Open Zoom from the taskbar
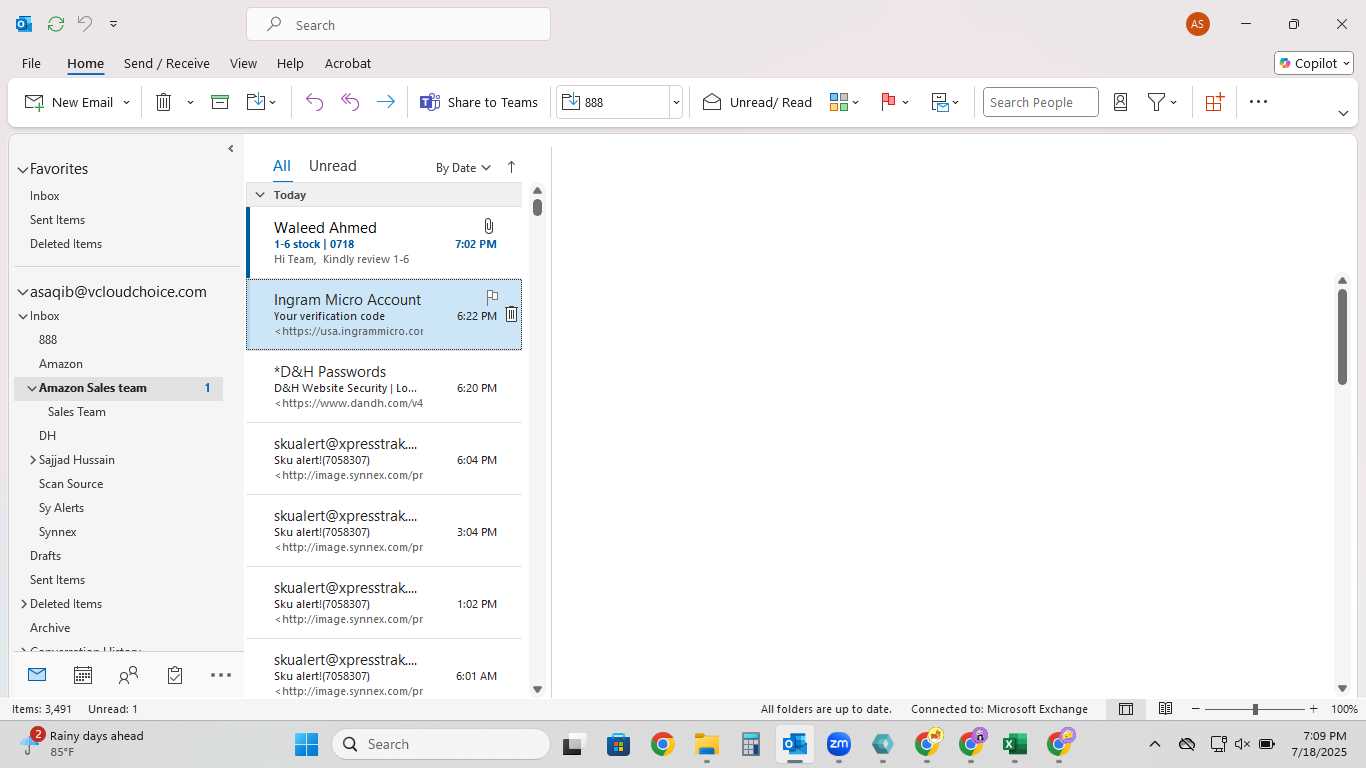Viewport: 1366px width, 768px height. coord(838,744)
